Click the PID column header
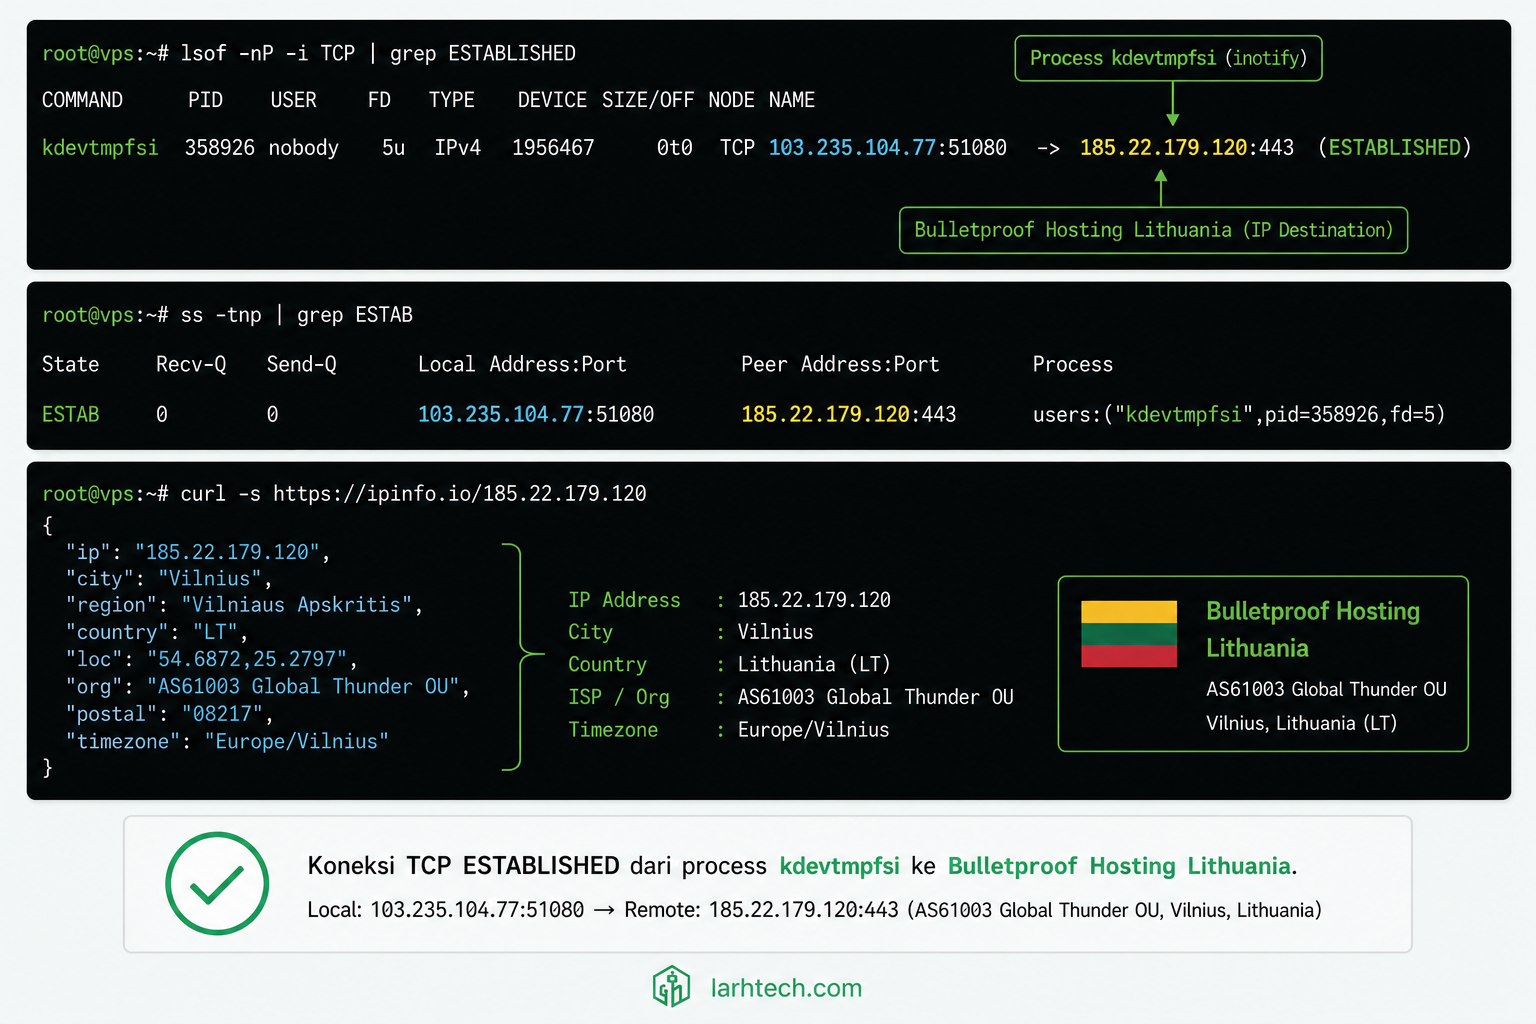This screenshot has height=1024, width=1536. pyautogui.click(x=205, y=100)
